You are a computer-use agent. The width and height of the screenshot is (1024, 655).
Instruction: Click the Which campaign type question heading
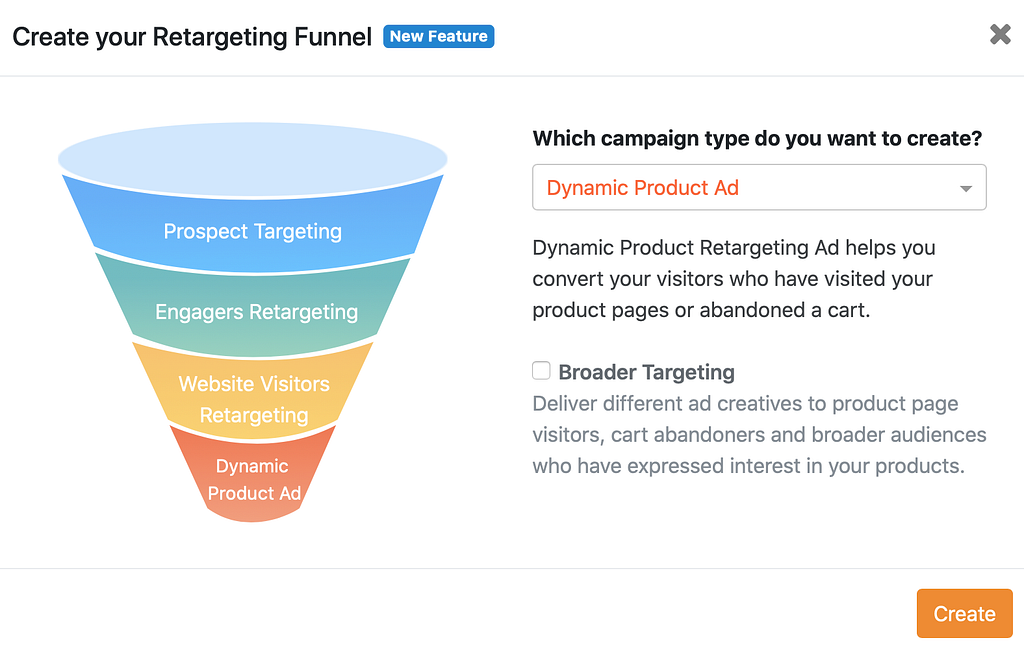pyautogui.click(x=757, y=138)
